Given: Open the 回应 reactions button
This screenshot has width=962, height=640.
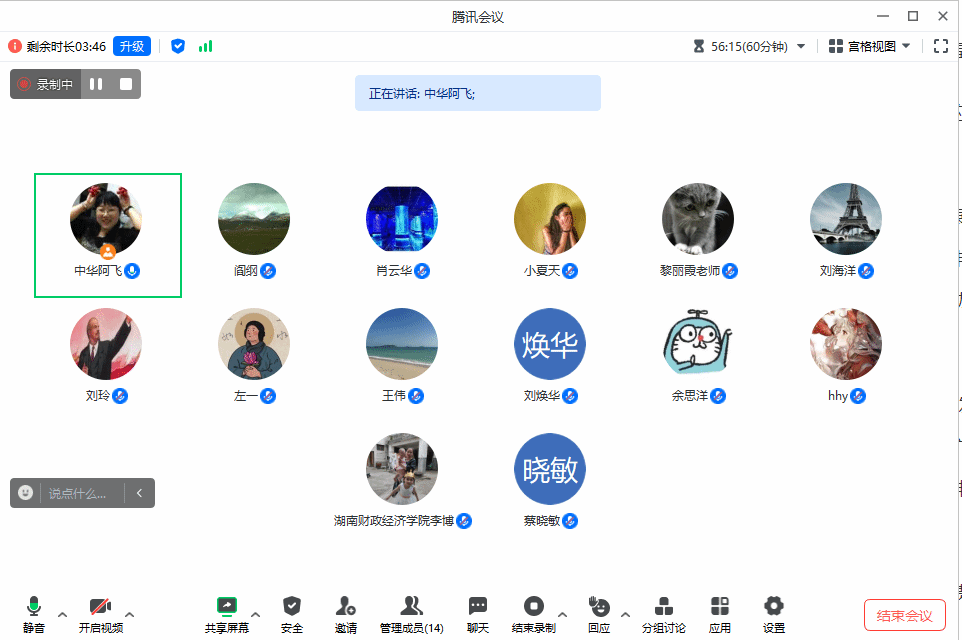Looking at the screenshot, I should (599, 614).
